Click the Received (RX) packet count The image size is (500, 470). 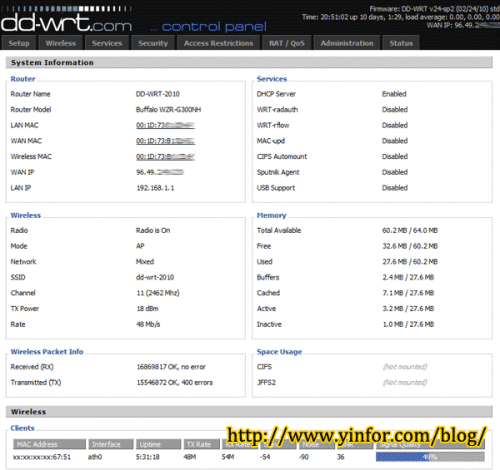(171, 367)
